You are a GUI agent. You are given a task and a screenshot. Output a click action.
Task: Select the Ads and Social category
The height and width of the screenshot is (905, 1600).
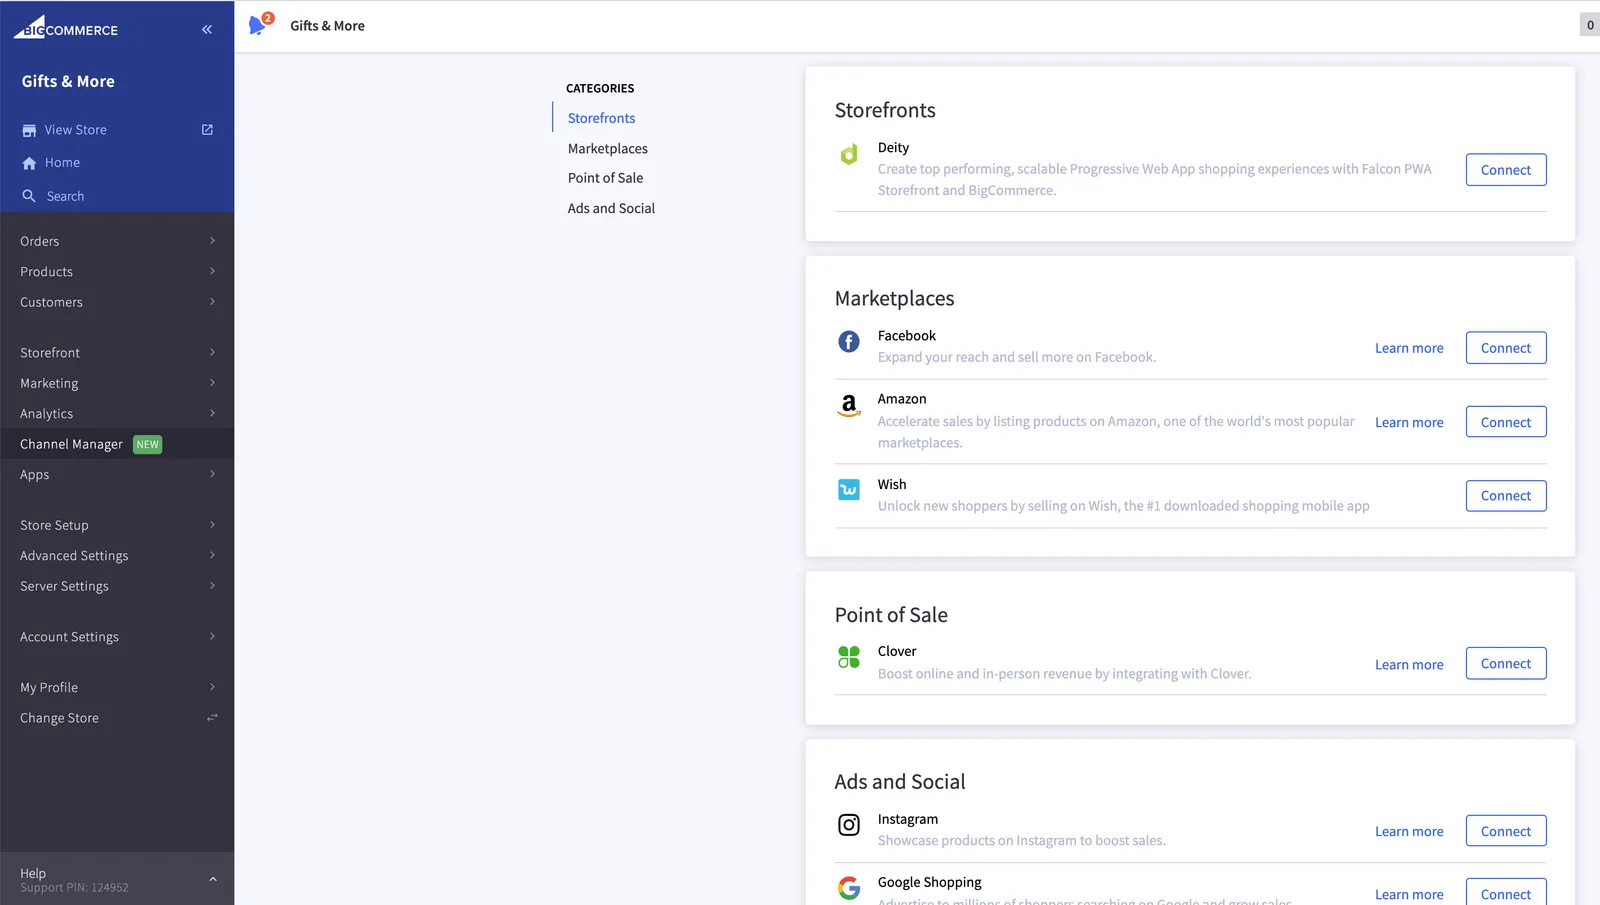pyautogui.click(x=611, y=208)
